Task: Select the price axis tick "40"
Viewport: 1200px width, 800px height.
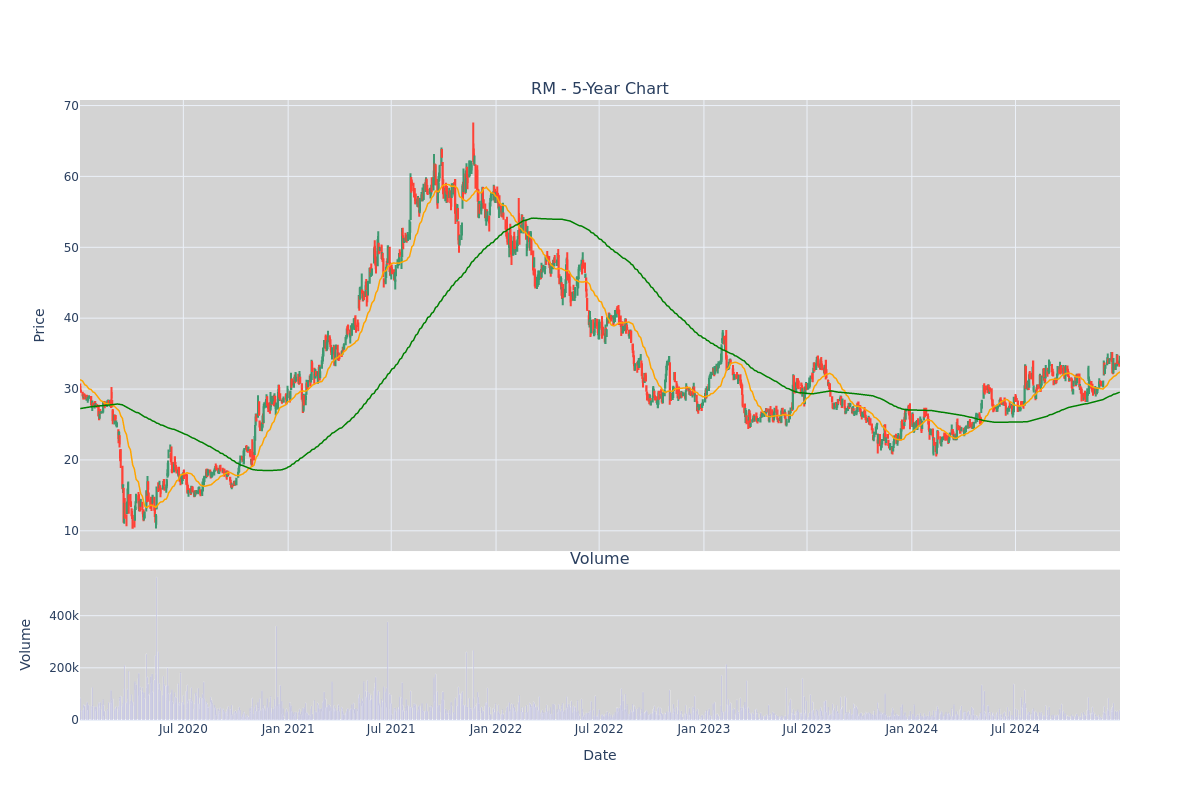Action: coord(71,318)
